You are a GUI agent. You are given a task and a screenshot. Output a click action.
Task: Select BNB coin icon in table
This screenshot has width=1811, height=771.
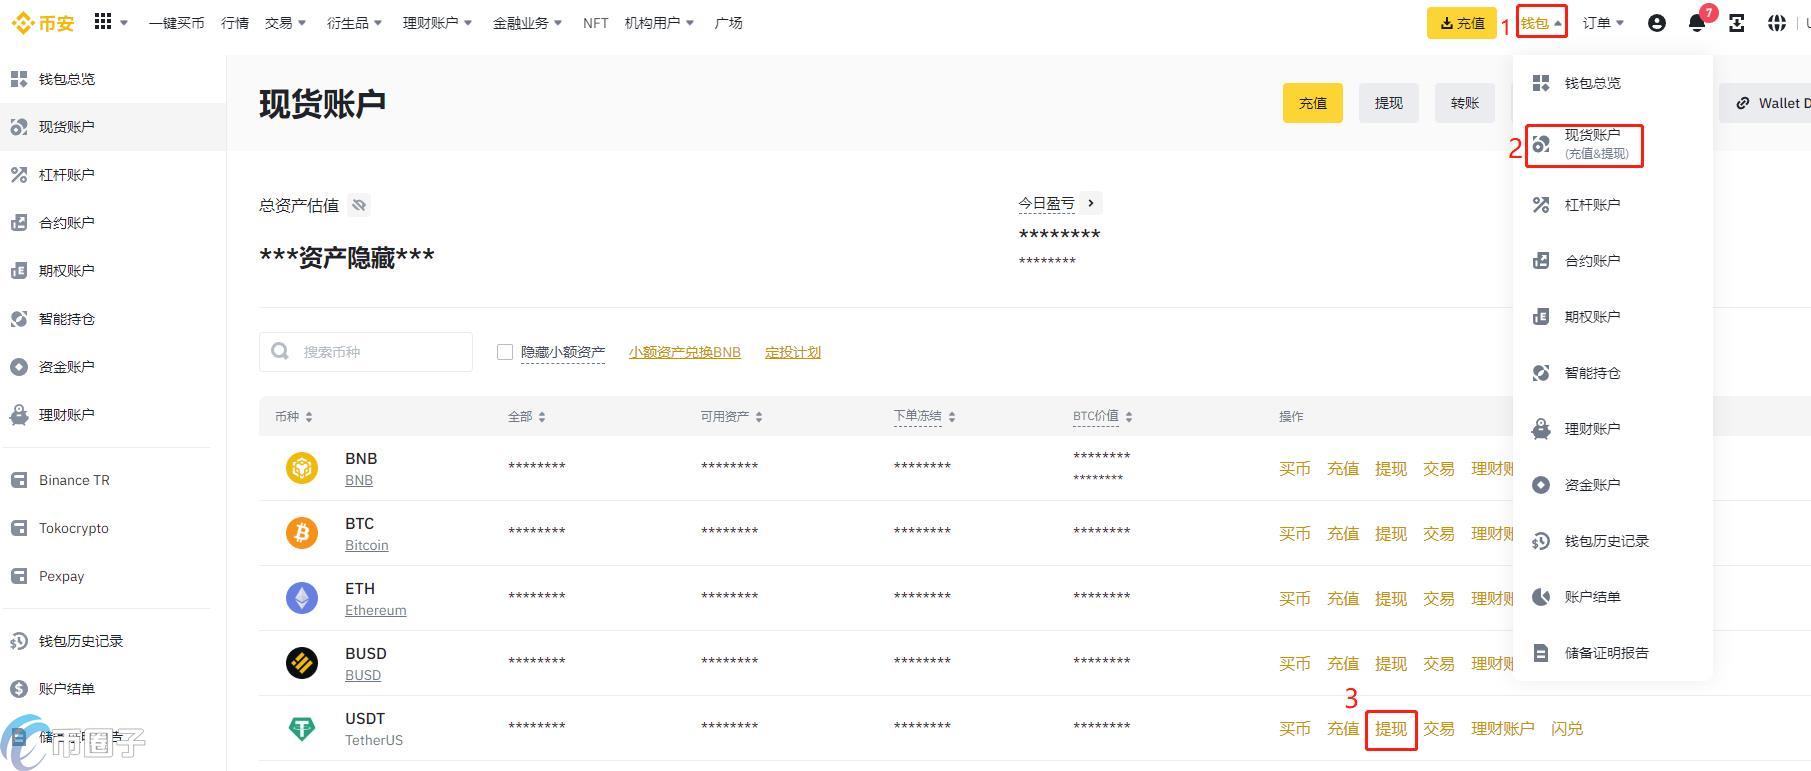coord(302,467)
